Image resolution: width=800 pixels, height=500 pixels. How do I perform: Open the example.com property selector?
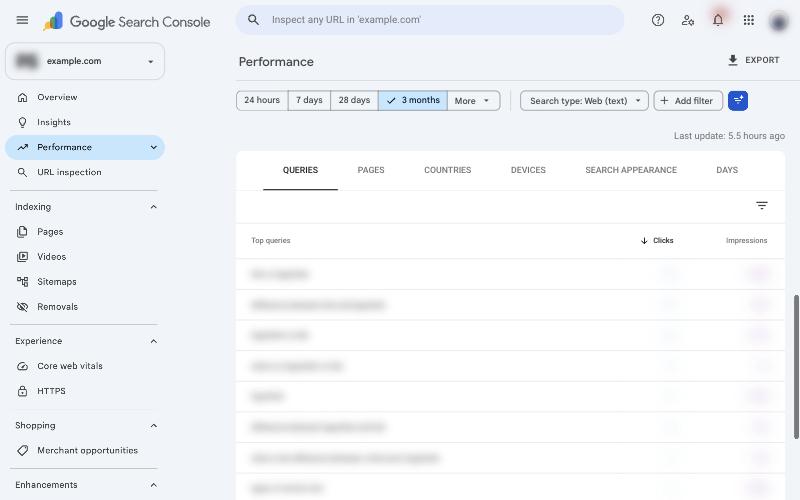pos(85,61)
